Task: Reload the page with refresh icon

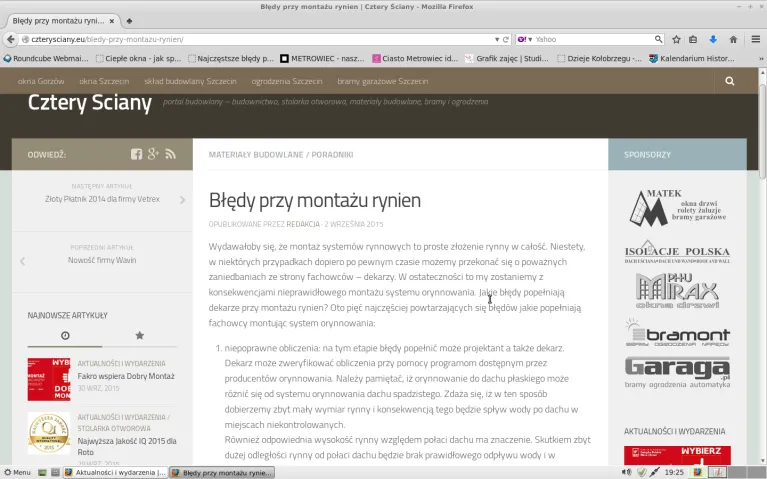Action: point(506,39)
